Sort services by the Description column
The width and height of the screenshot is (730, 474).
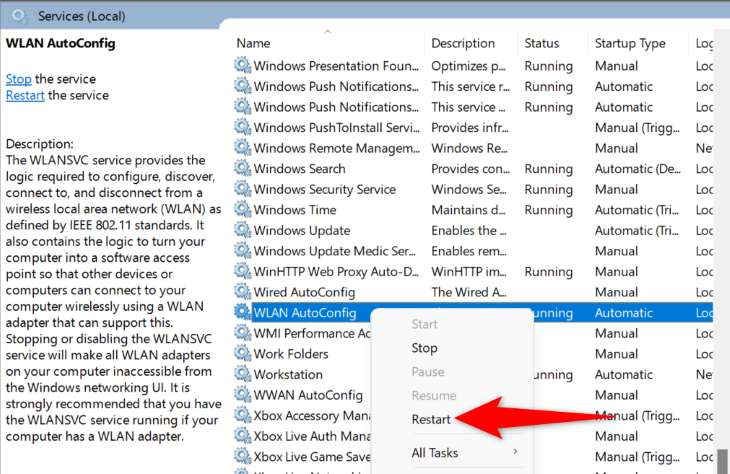(463, 43)
